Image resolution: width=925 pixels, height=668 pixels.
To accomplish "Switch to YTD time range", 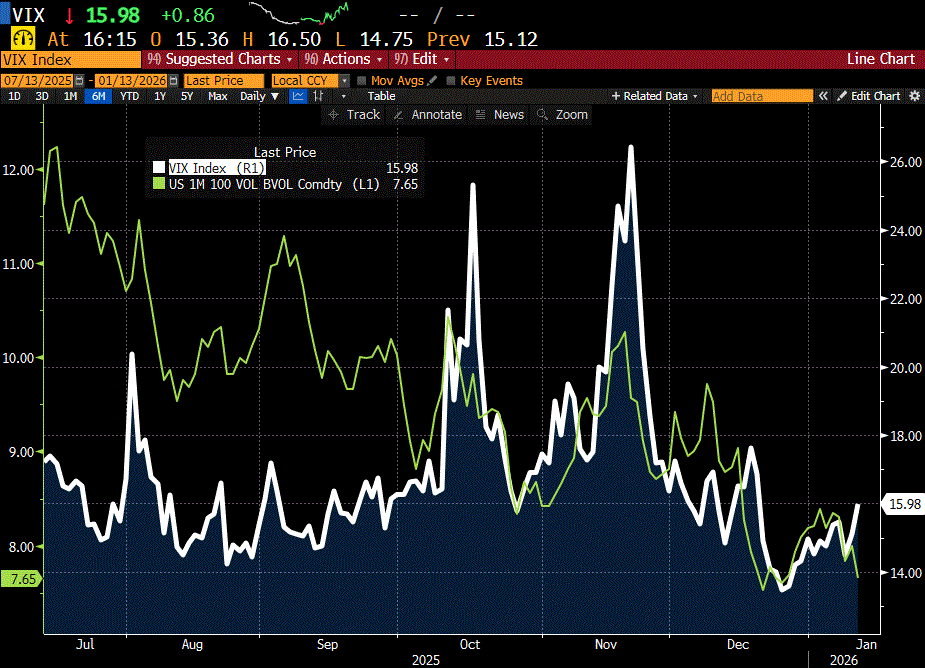I will tap(129, 96).
